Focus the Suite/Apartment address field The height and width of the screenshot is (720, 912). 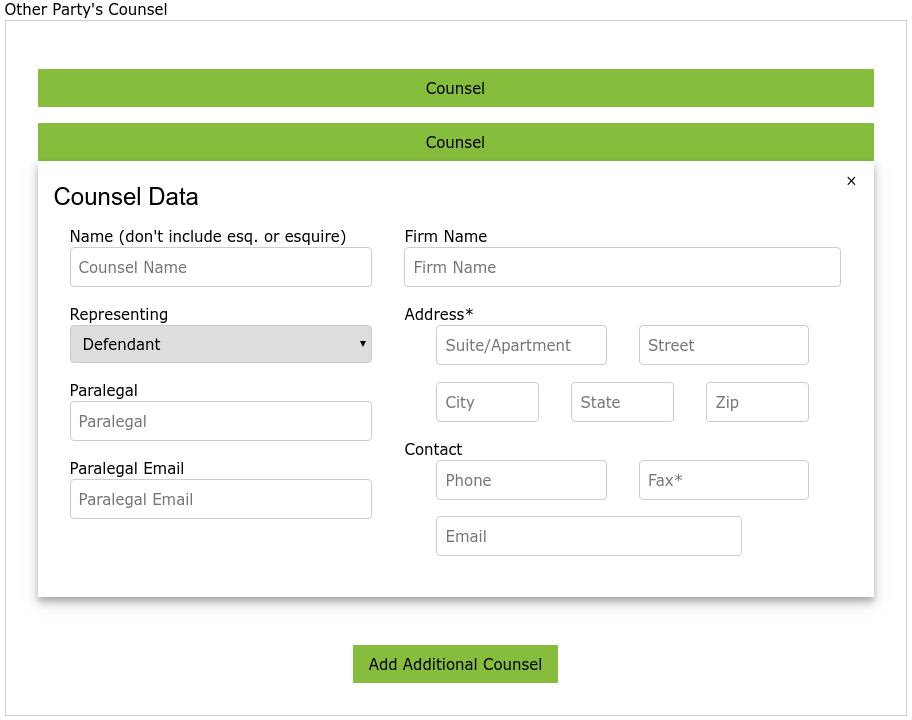click(x=521, y=345)
